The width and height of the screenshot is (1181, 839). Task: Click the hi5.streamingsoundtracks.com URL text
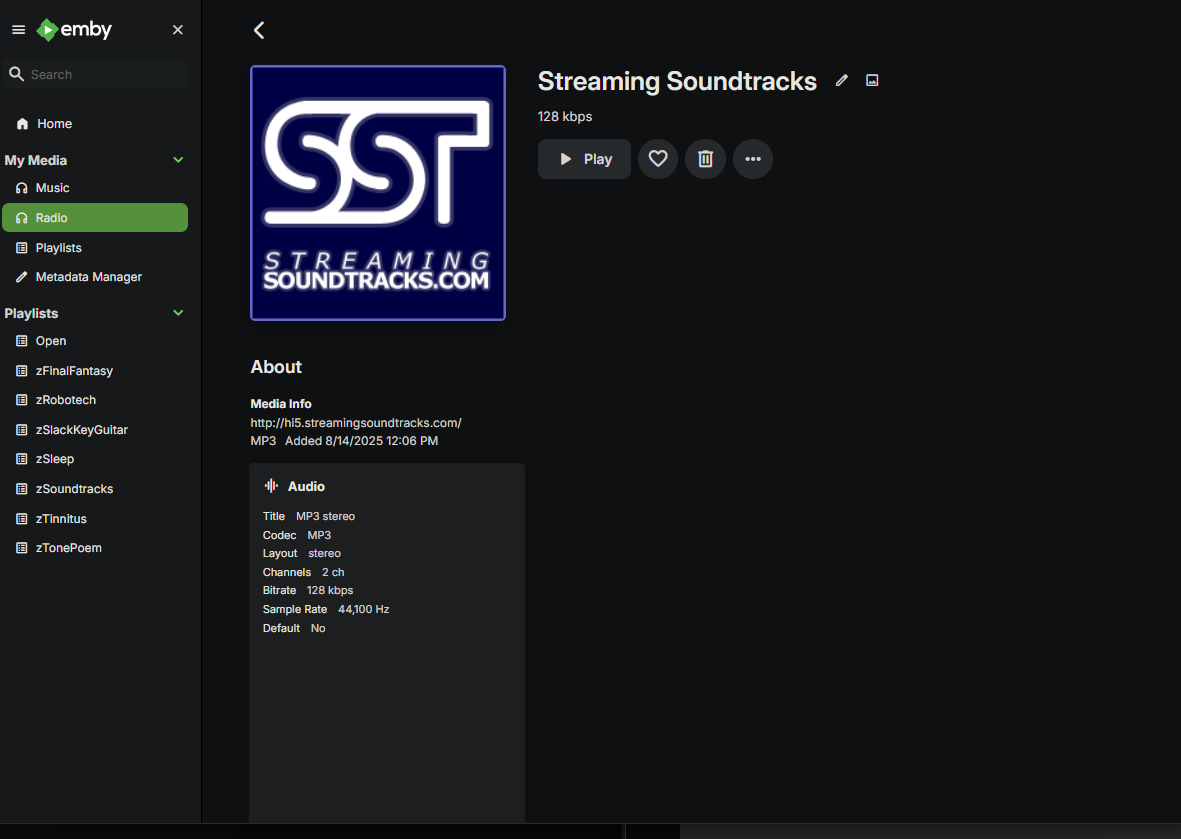(x=356, y=423)
